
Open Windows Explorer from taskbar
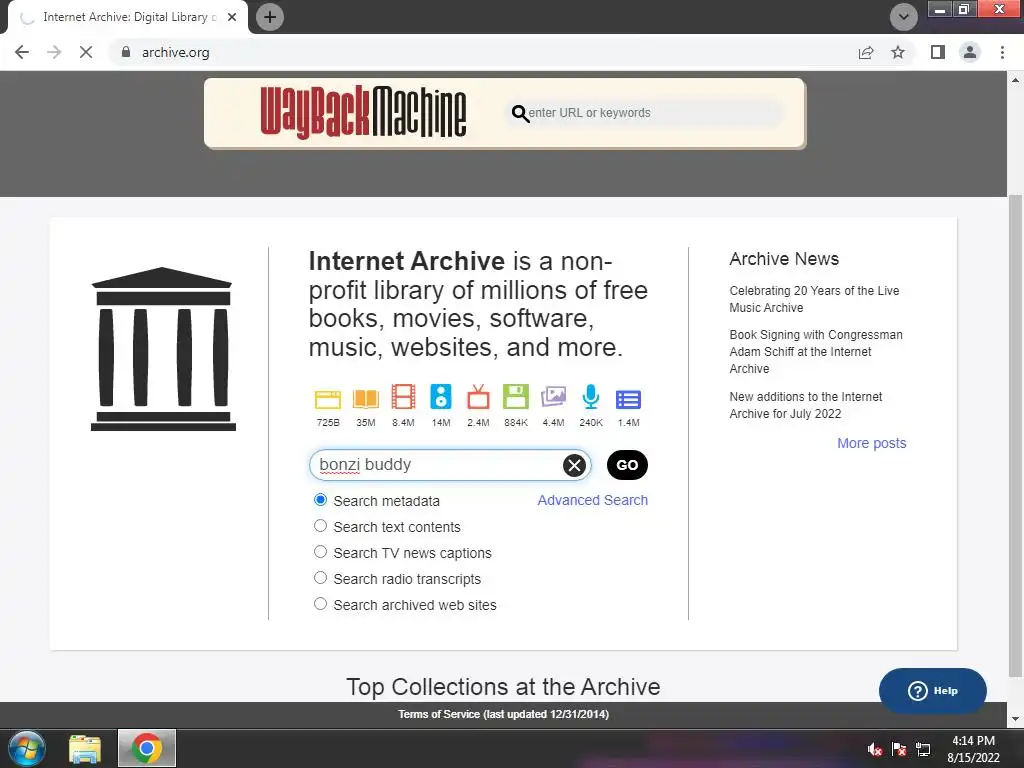coord(85,748)
